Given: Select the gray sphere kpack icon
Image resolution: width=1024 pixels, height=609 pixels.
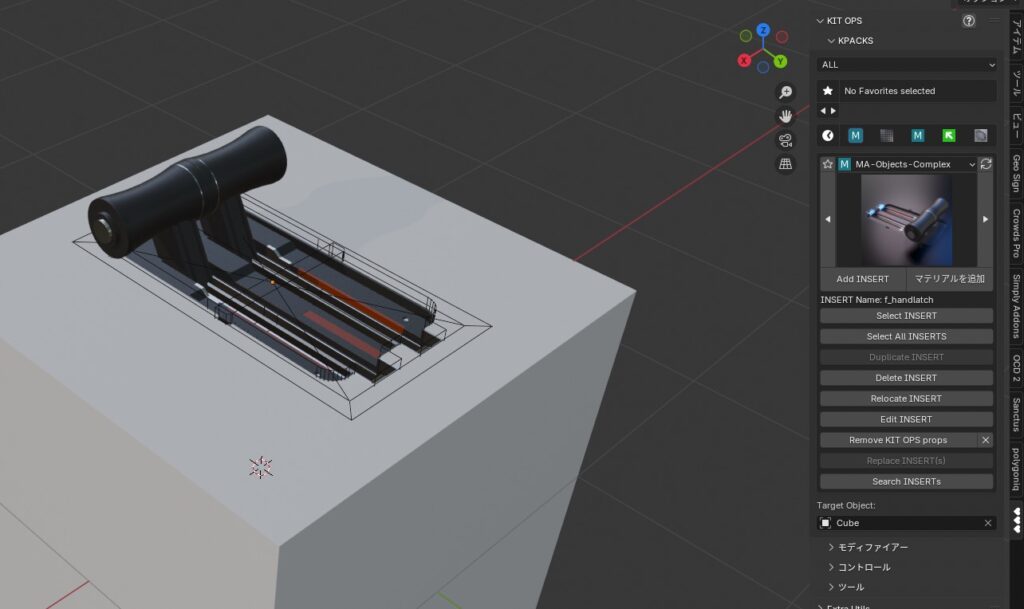Looking at the screenshot, I should pos(980,135).
